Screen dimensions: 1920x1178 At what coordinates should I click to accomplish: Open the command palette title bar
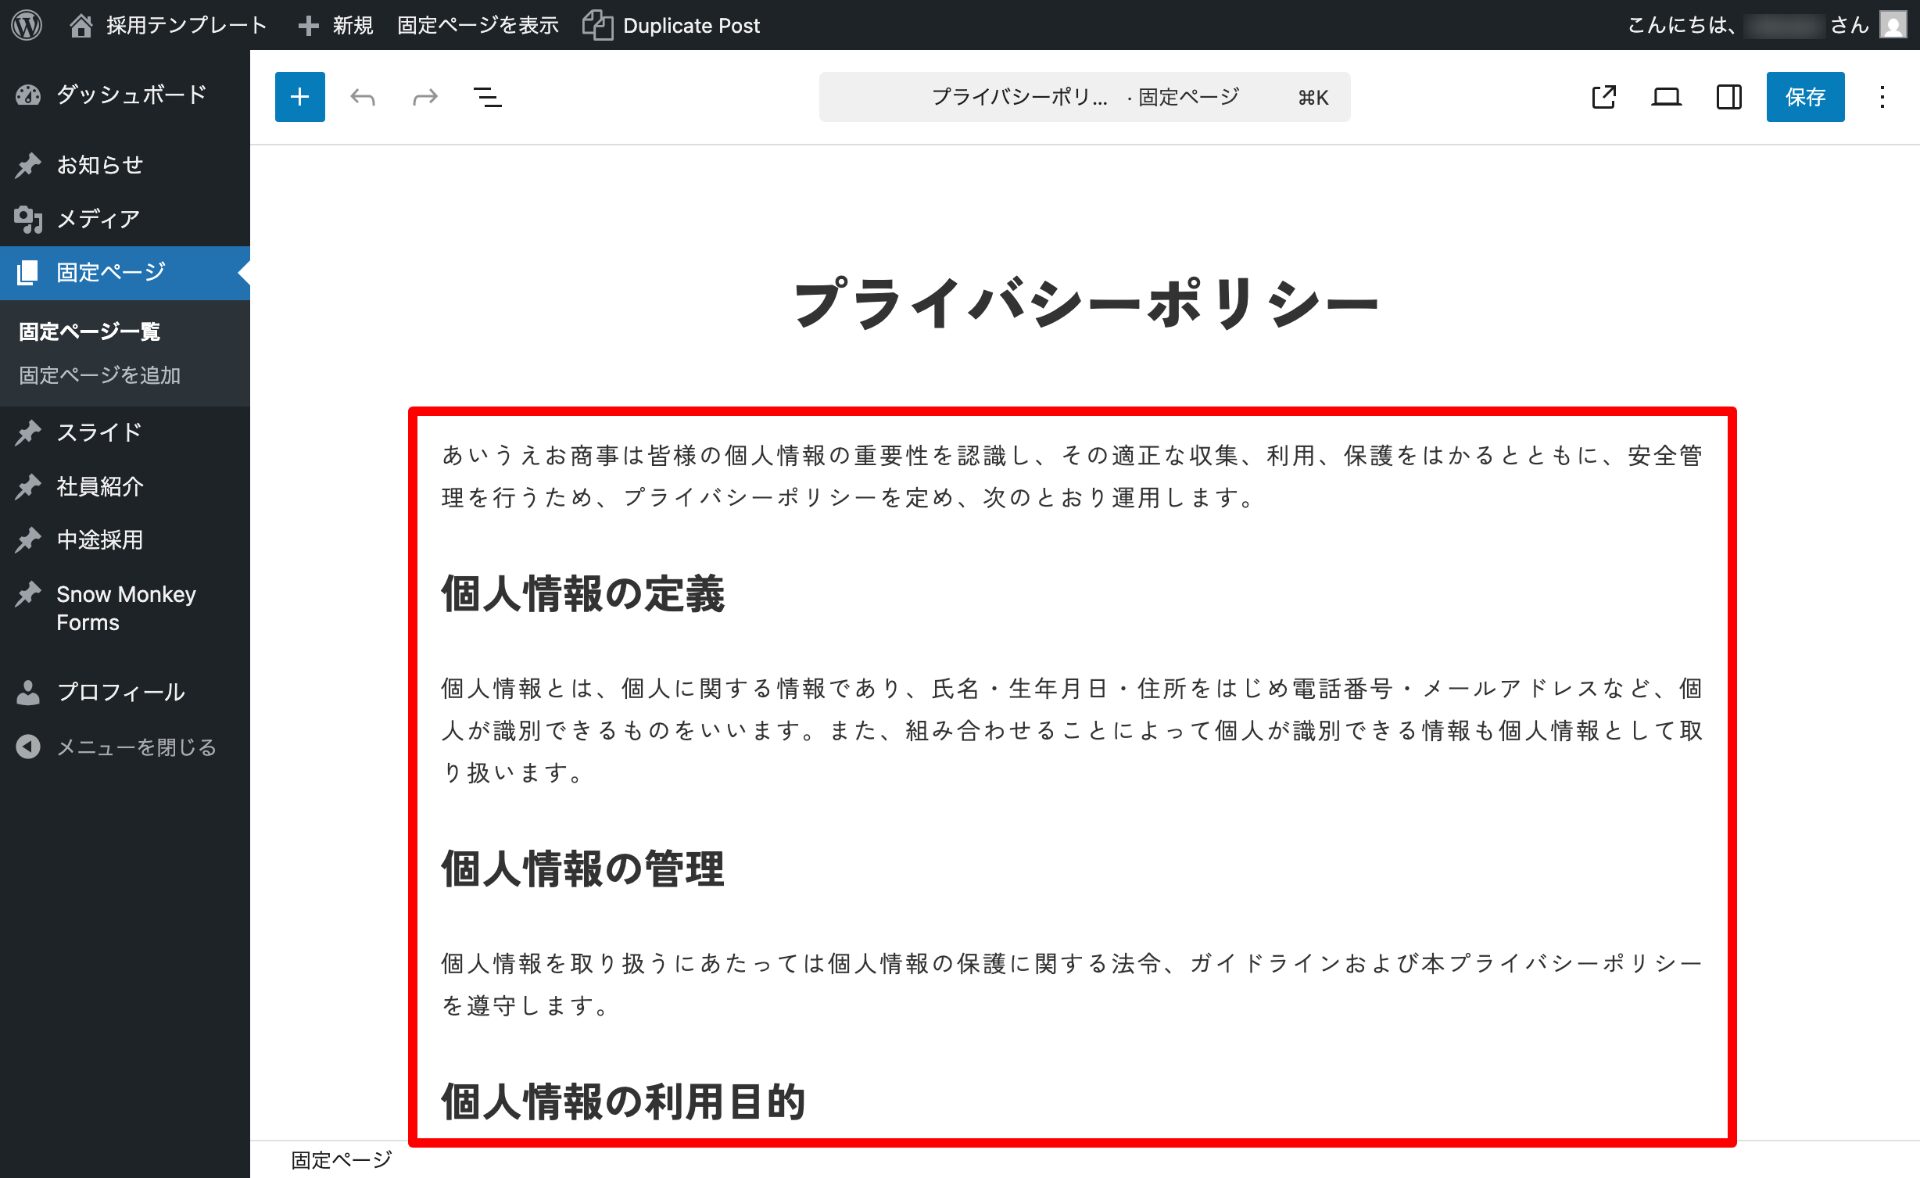pyautogui.click(x=1084, y=97)
